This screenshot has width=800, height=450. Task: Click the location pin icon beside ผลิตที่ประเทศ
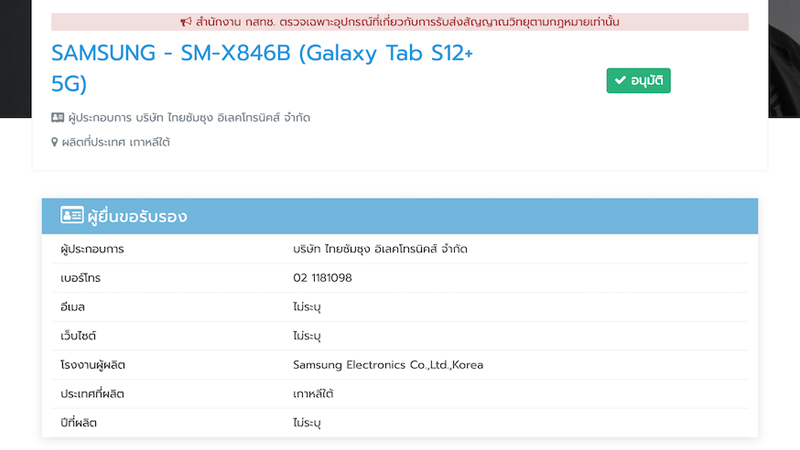click(x=55, y=142)
